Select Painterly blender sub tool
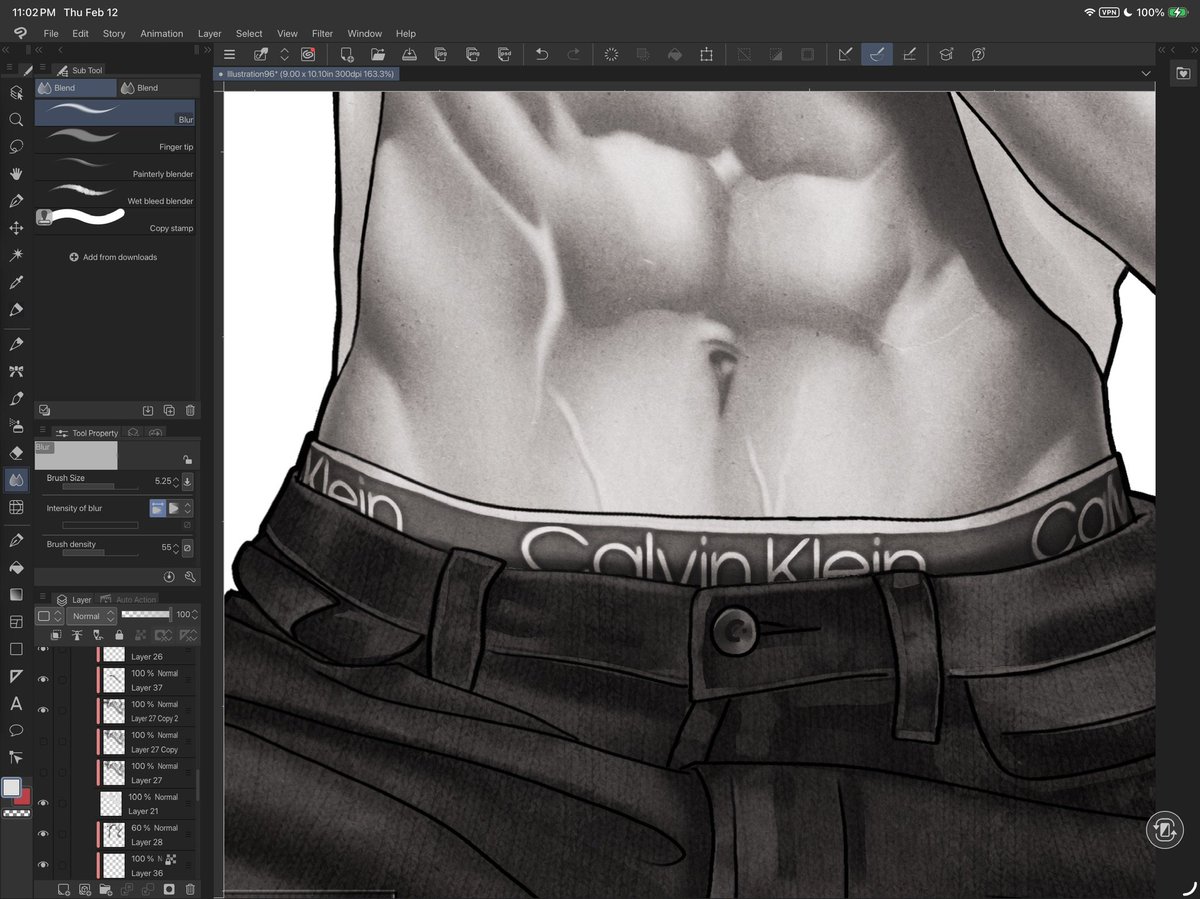The width and height of the screenshot is (1200, 899). 115,169
